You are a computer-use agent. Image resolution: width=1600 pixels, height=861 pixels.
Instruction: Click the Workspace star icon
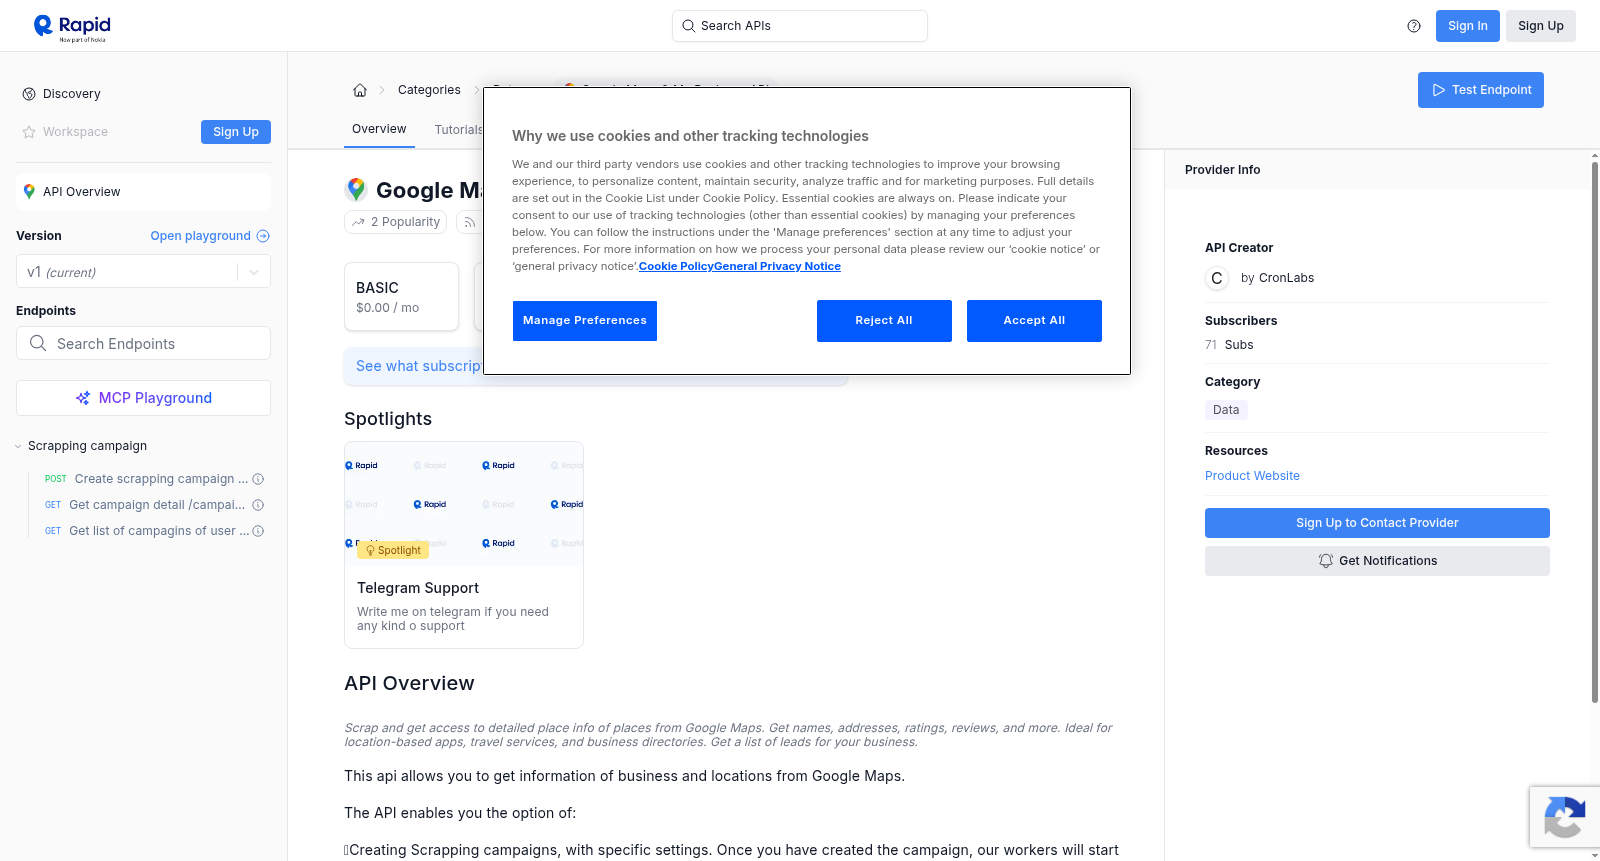pyautogui.click(x=29, y=132)
